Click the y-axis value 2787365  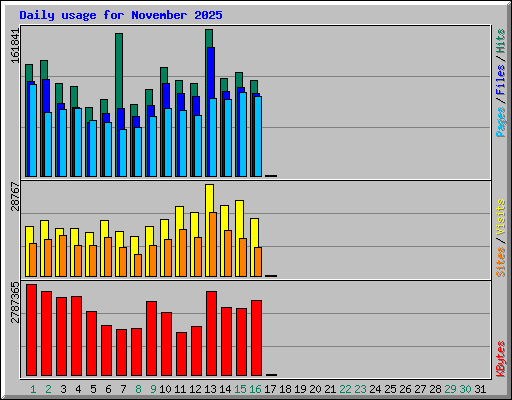(x=15, y=303)
